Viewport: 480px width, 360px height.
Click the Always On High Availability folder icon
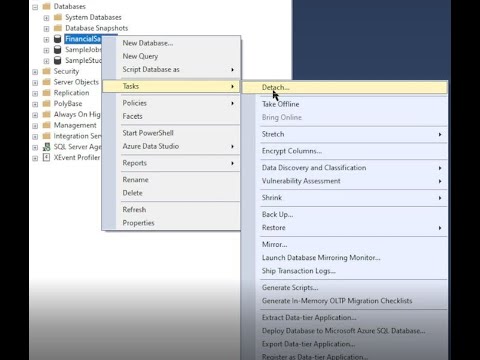coord(47,114)
